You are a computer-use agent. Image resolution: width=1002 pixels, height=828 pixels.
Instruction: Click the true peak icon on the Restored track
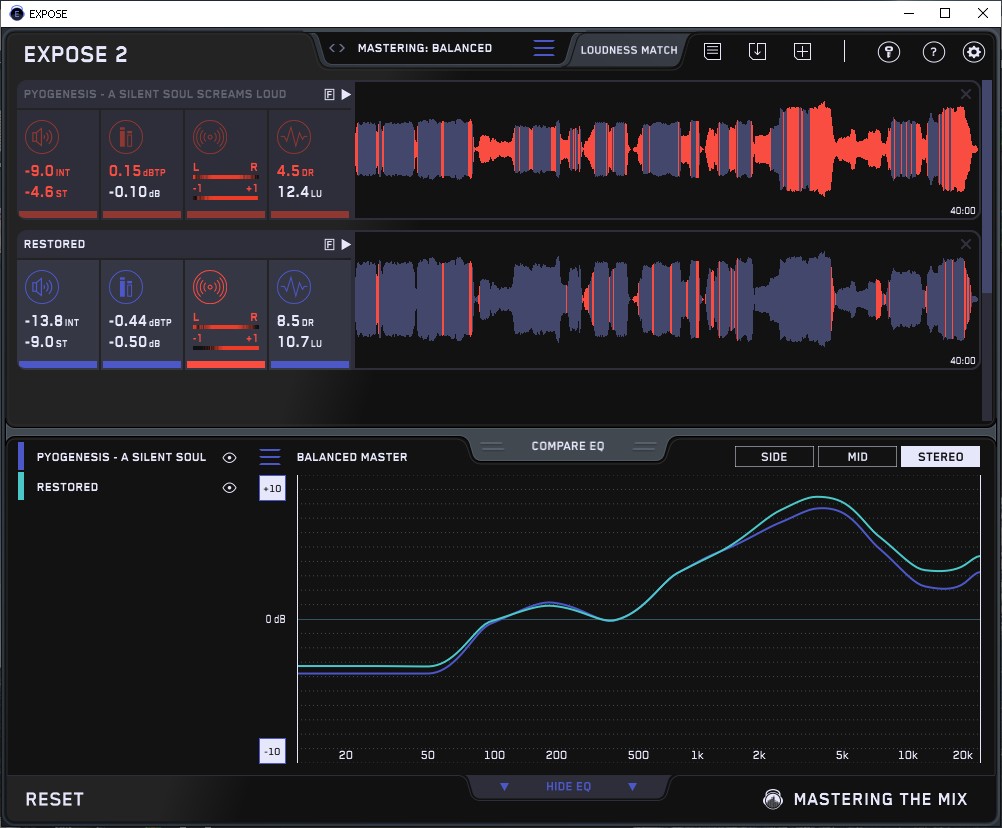(x=126, y=287)
